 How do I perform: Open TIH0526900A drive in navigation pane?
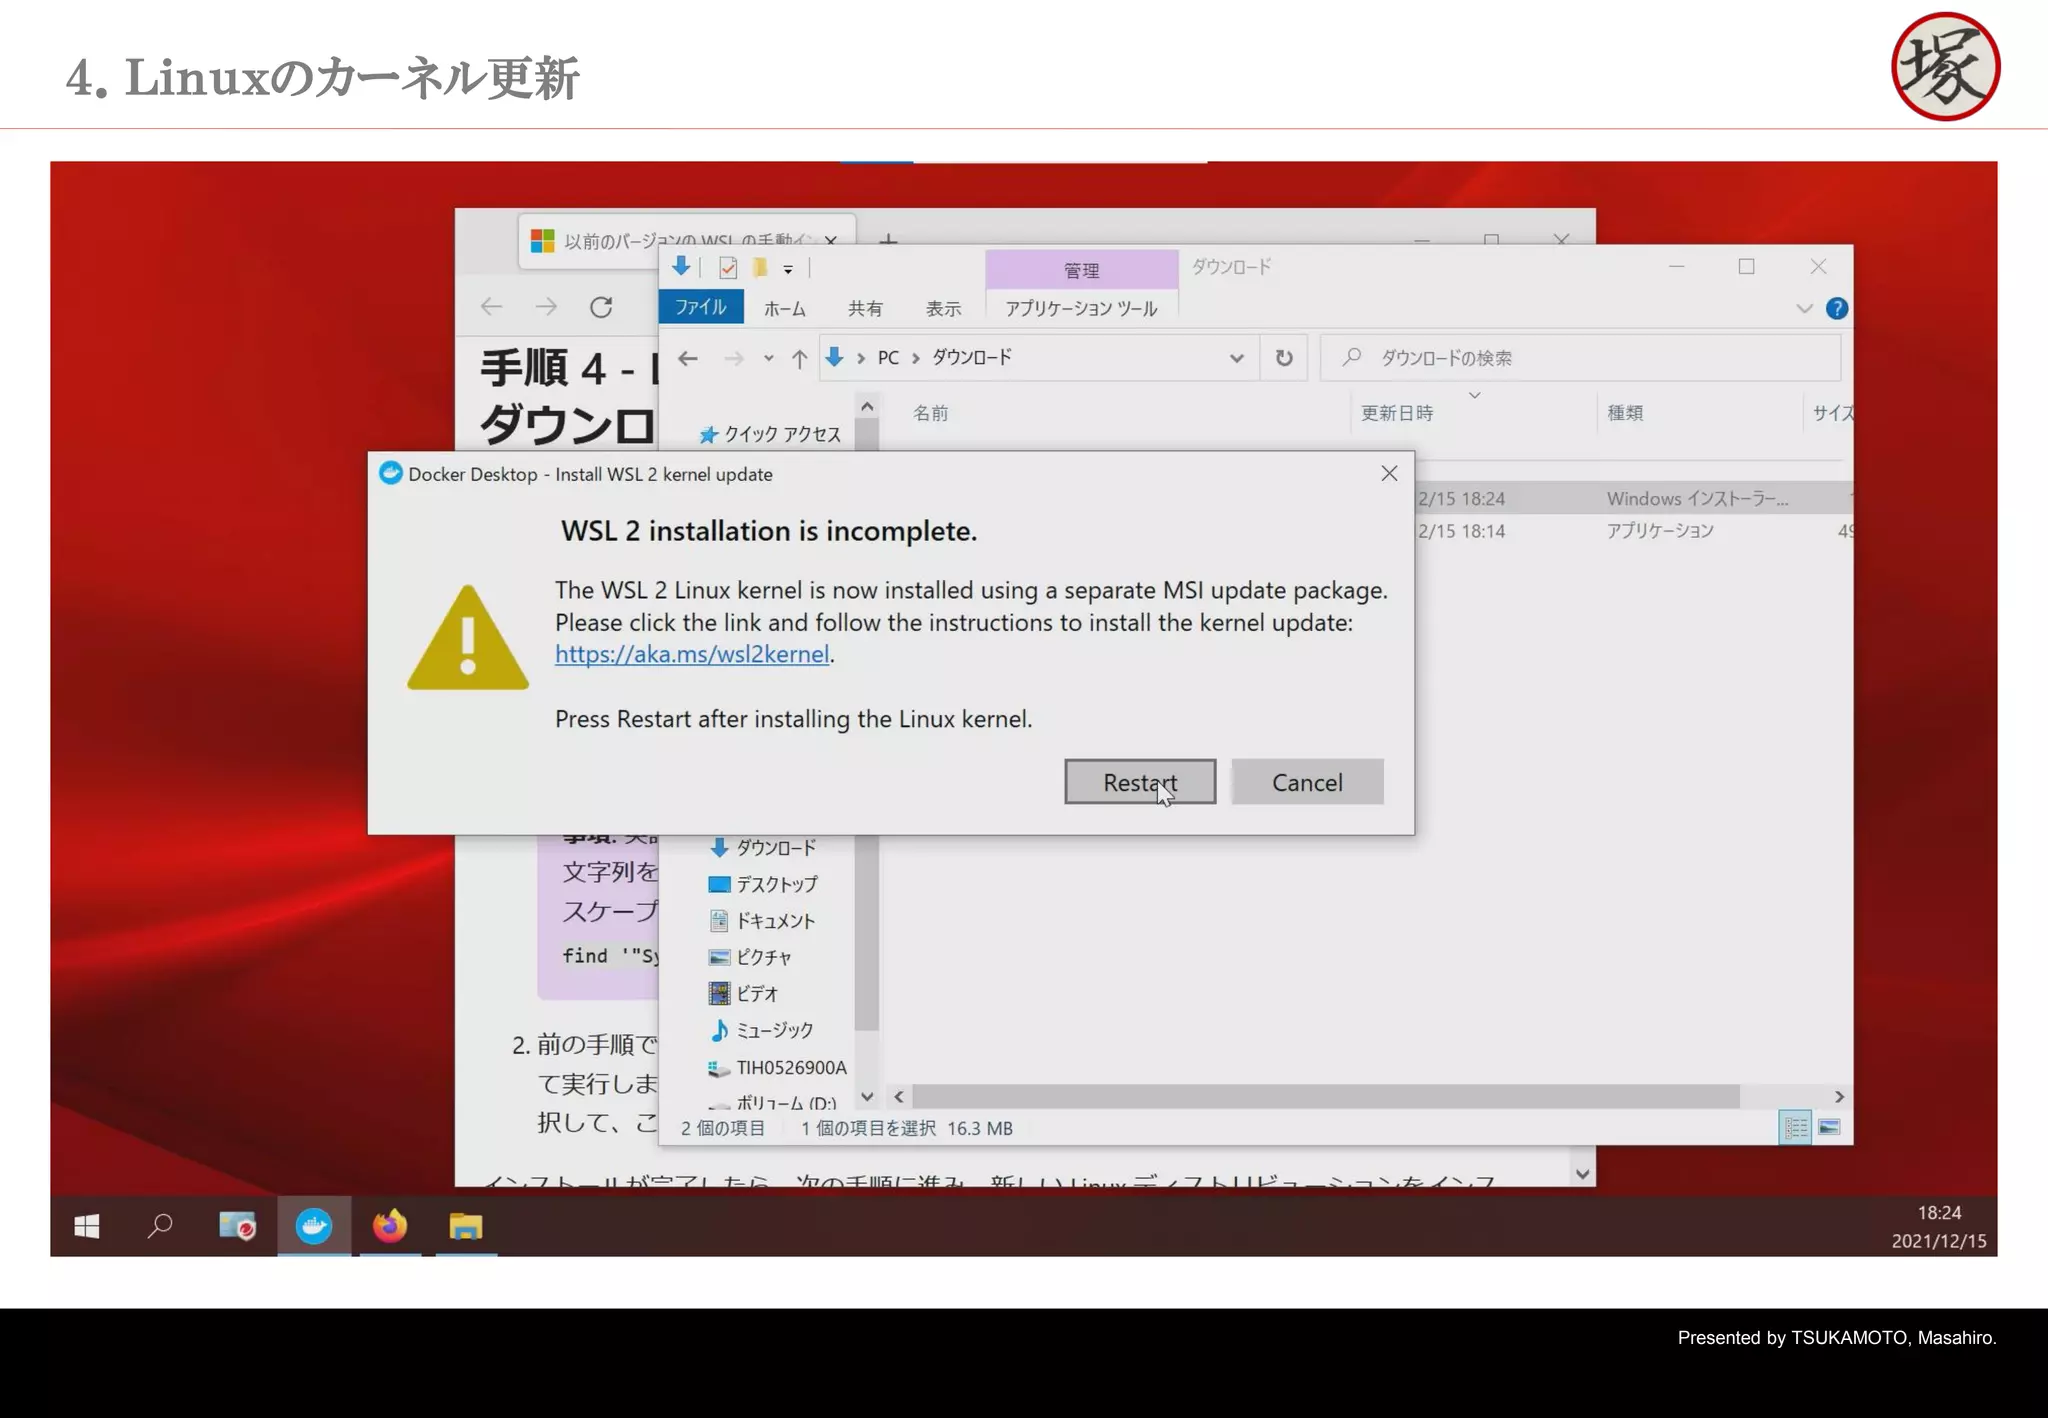tap(777, 1067)
